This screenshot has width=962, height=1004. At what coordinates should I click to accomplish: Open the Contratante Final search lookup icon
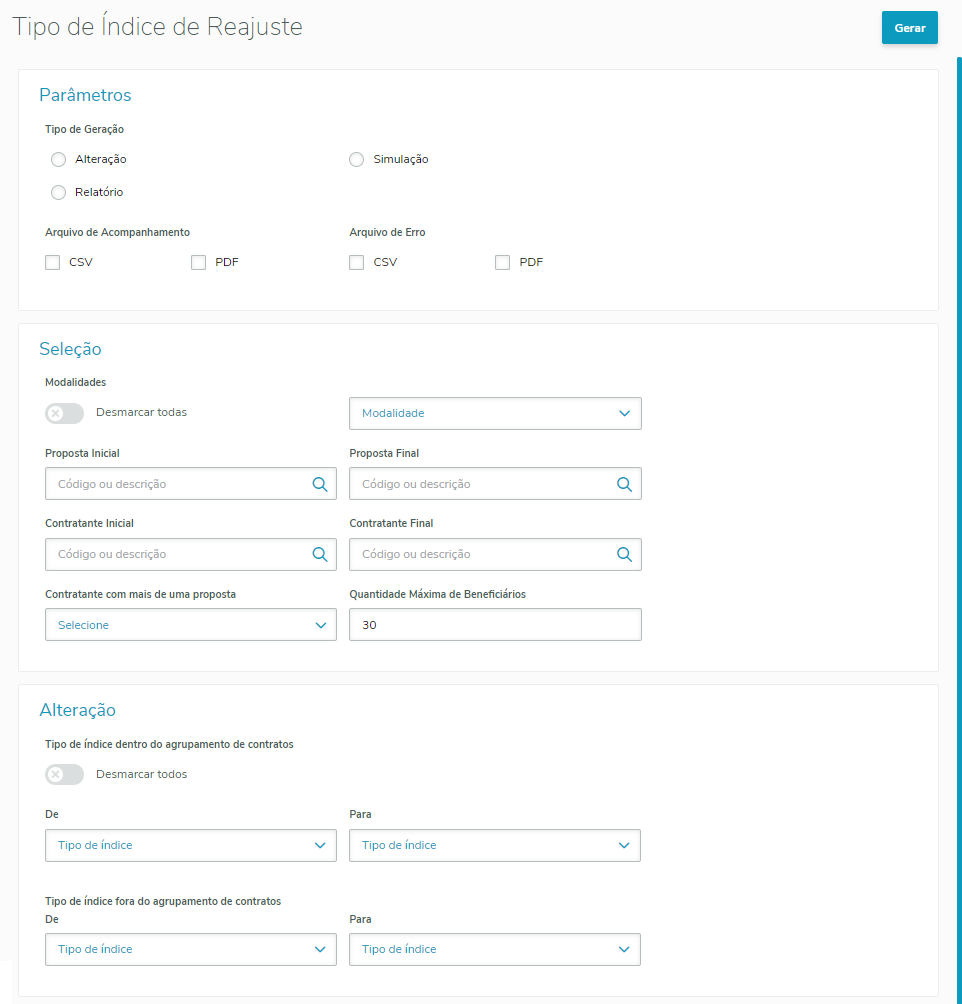(624, 554)
